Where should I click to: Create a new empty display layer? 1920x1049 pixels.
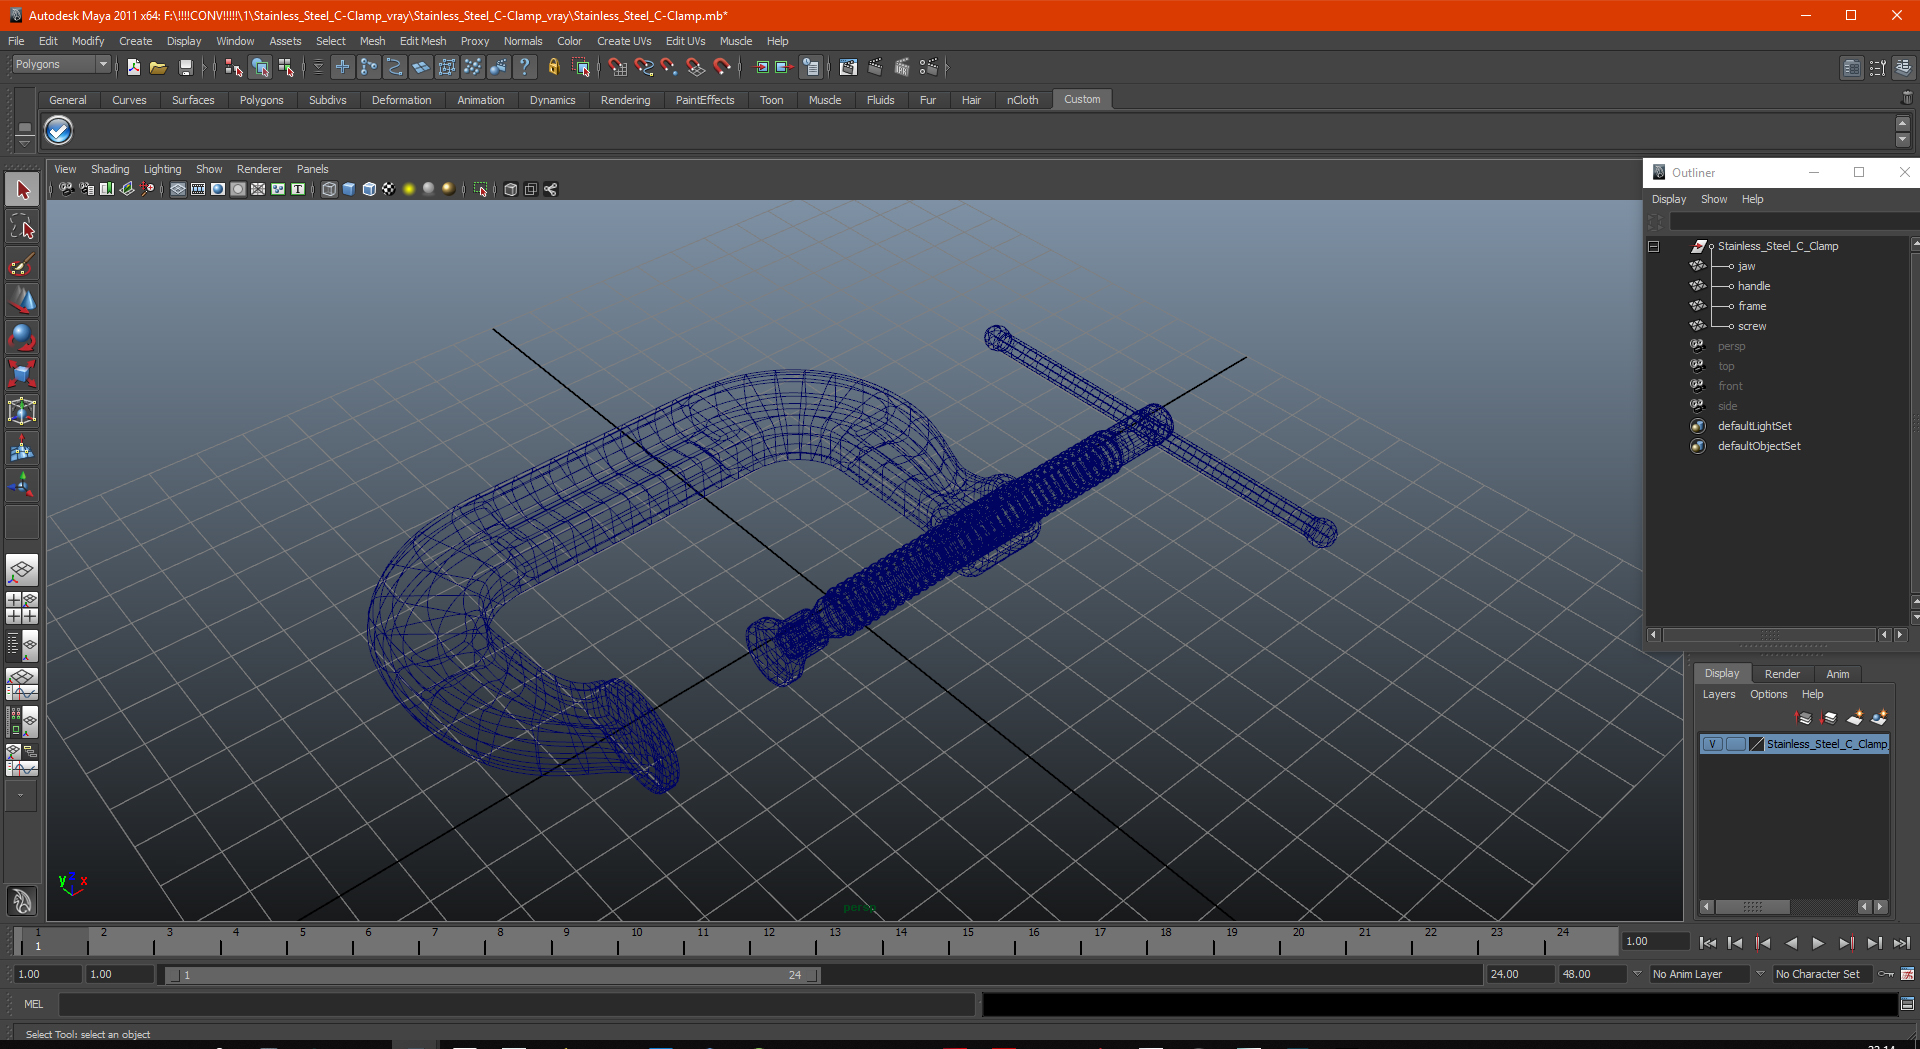click(1855, 718)
